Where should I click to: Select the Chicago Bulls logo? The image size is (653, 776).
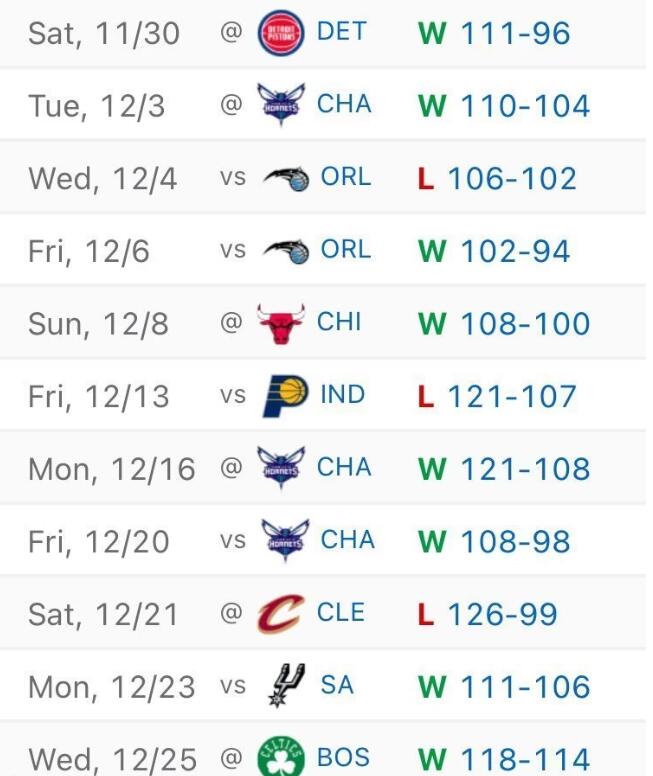(x=280, y=324)
